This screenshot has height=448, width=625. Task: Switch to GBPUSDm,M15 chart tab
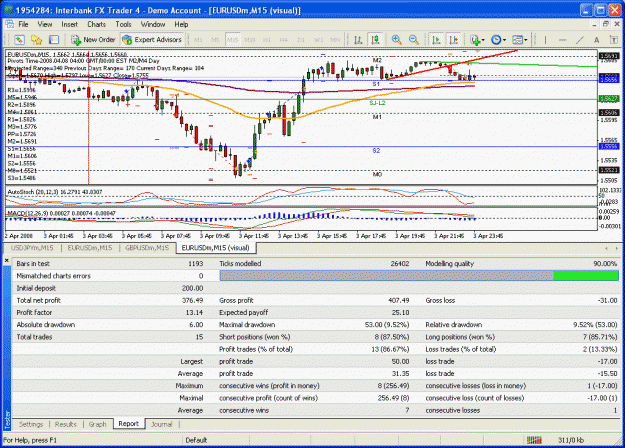pos(147,248)
